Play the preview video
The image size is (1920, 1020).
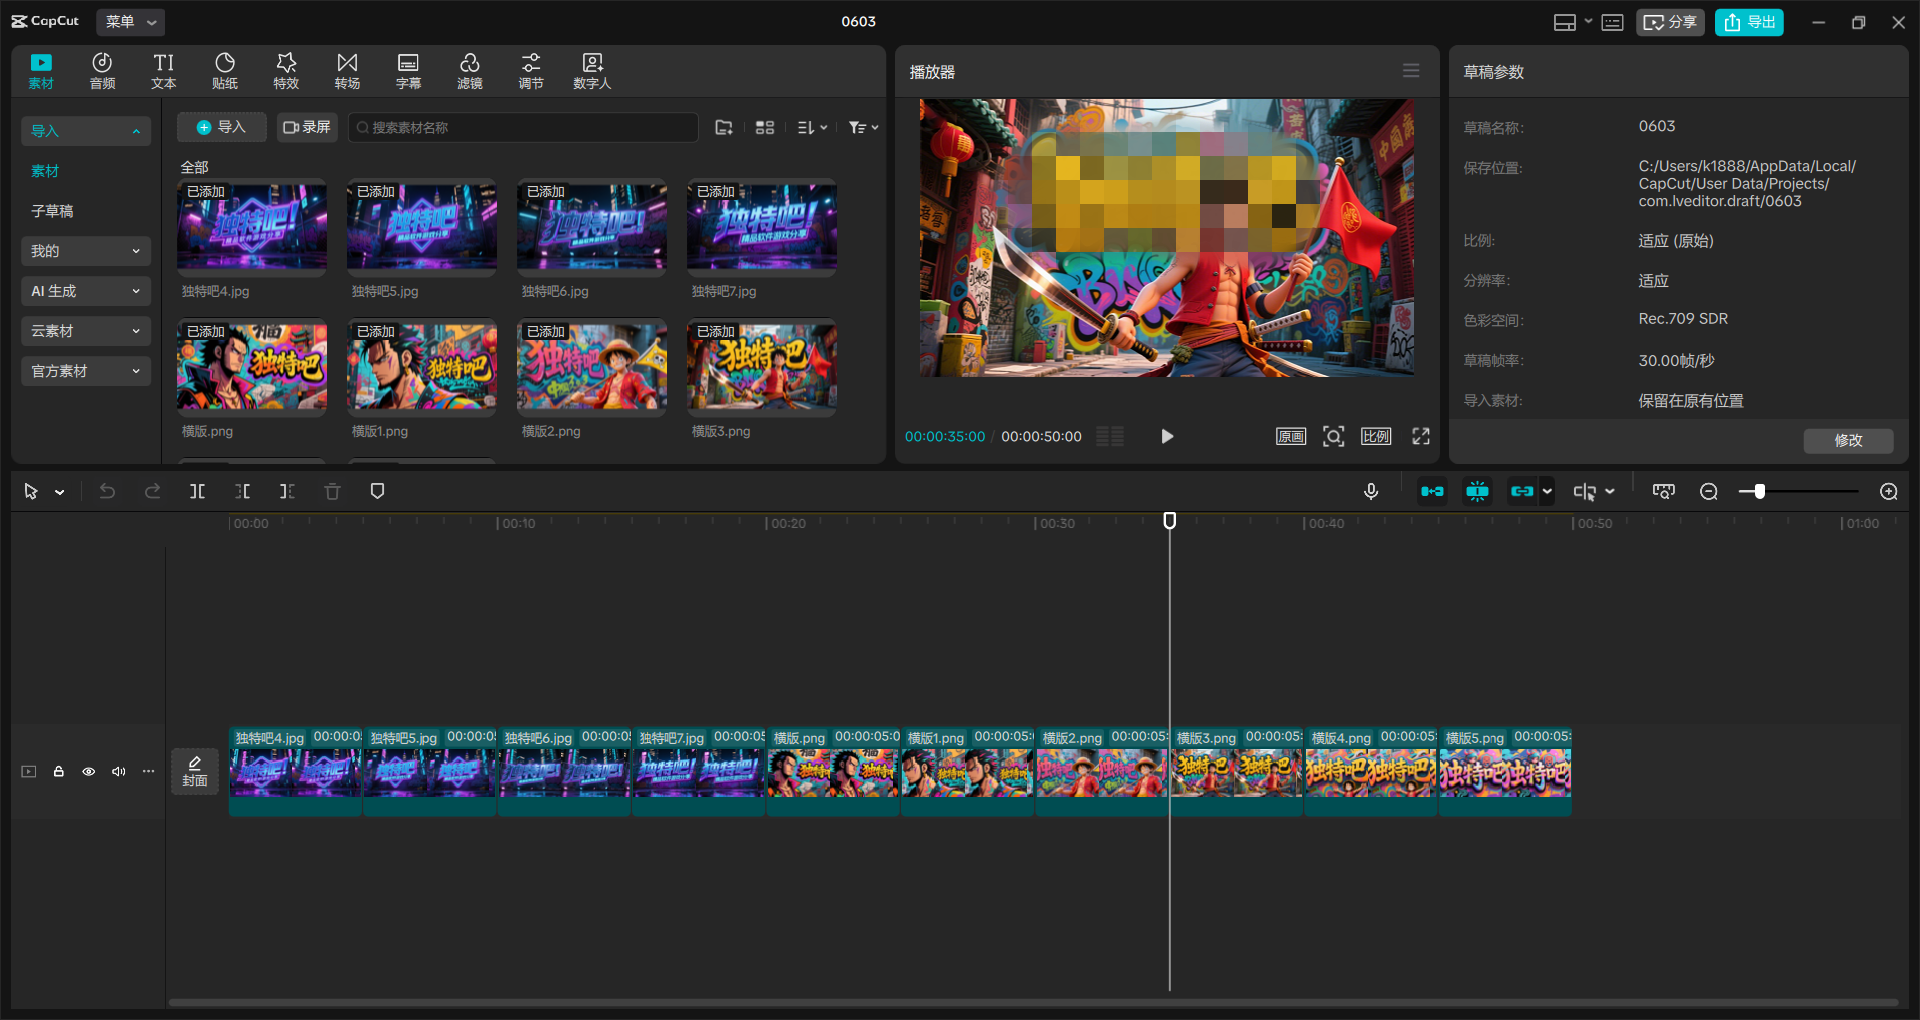point(1167,436)
